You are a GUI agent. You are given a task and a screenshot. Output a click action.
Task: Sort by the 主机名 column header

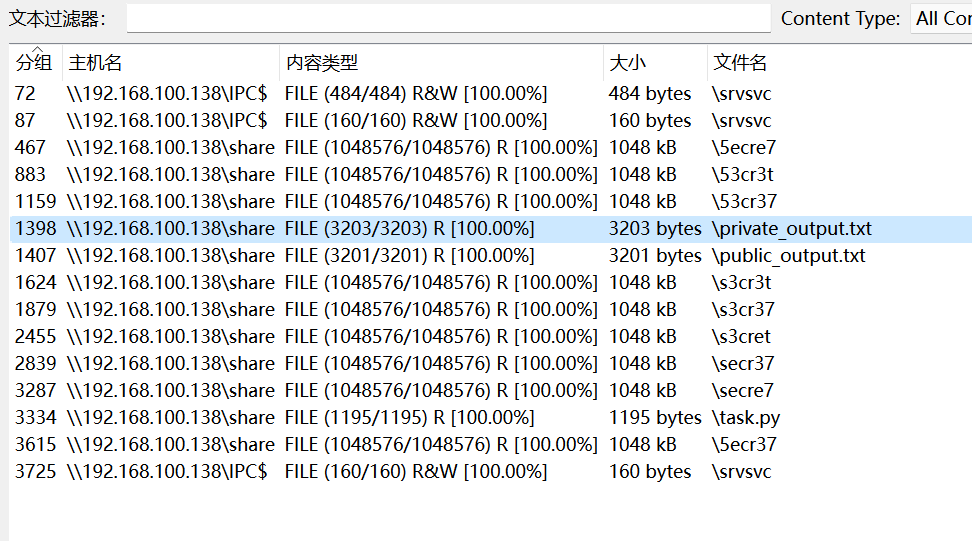95,63
